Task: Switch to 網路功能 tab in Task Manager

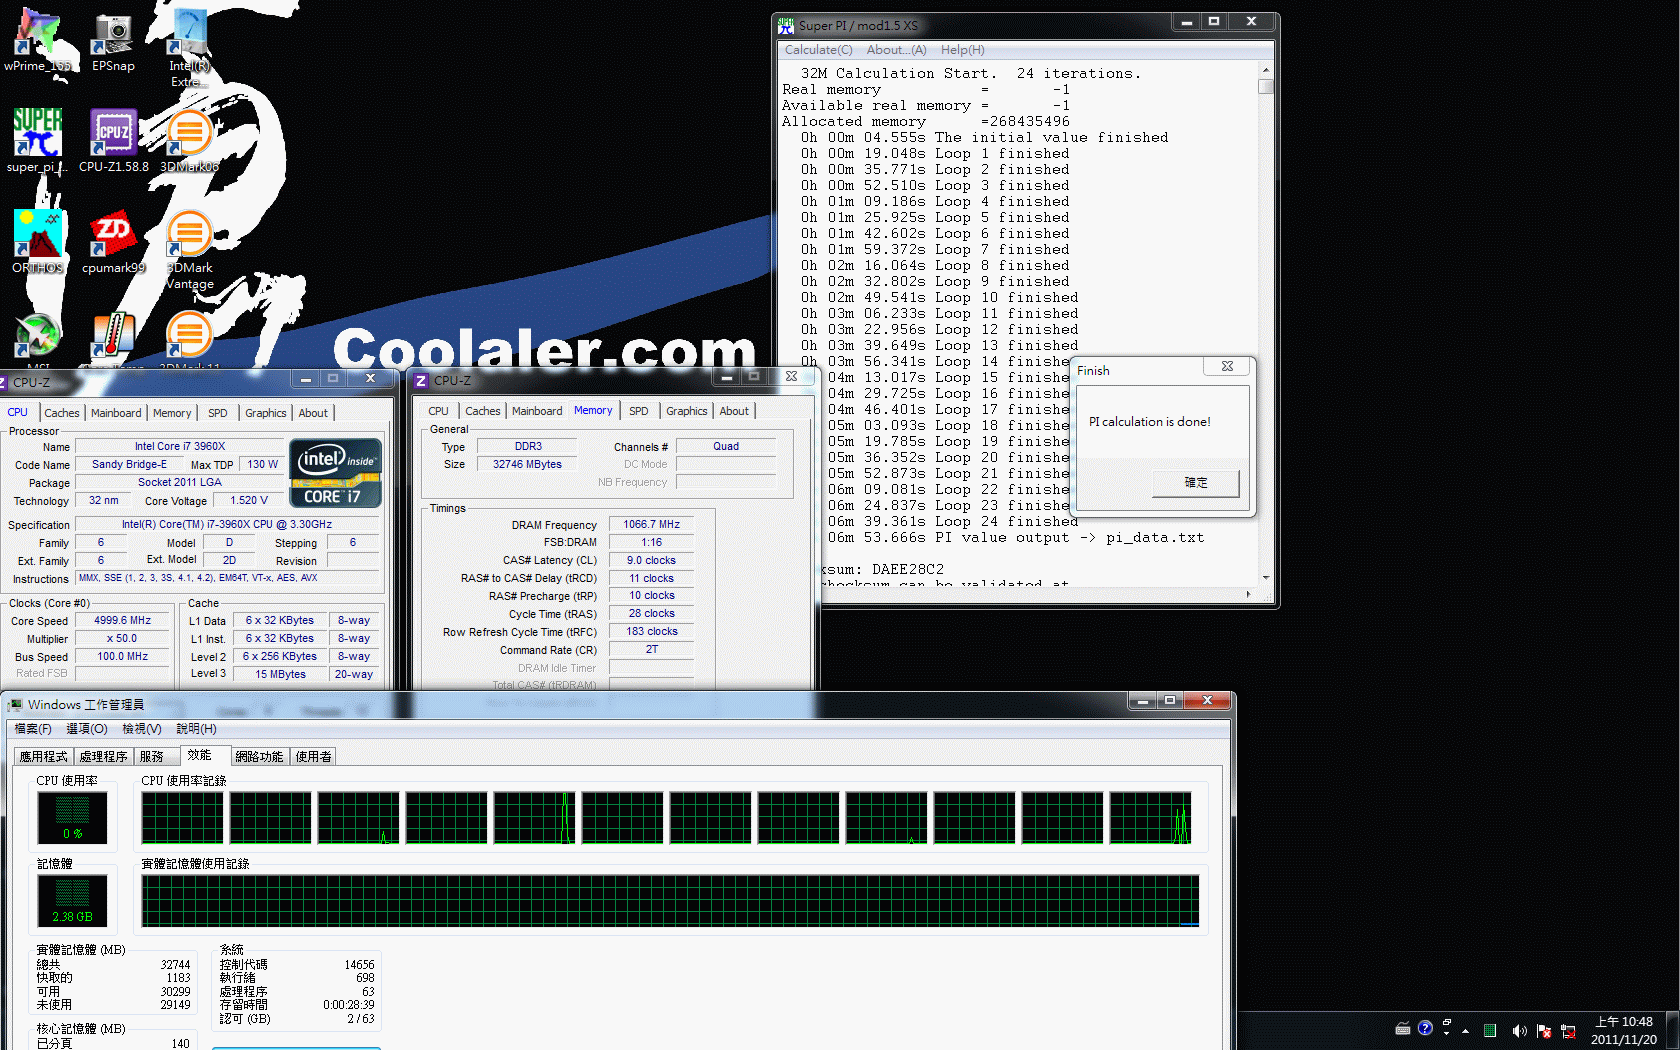Action: click(x=260, y=757)
